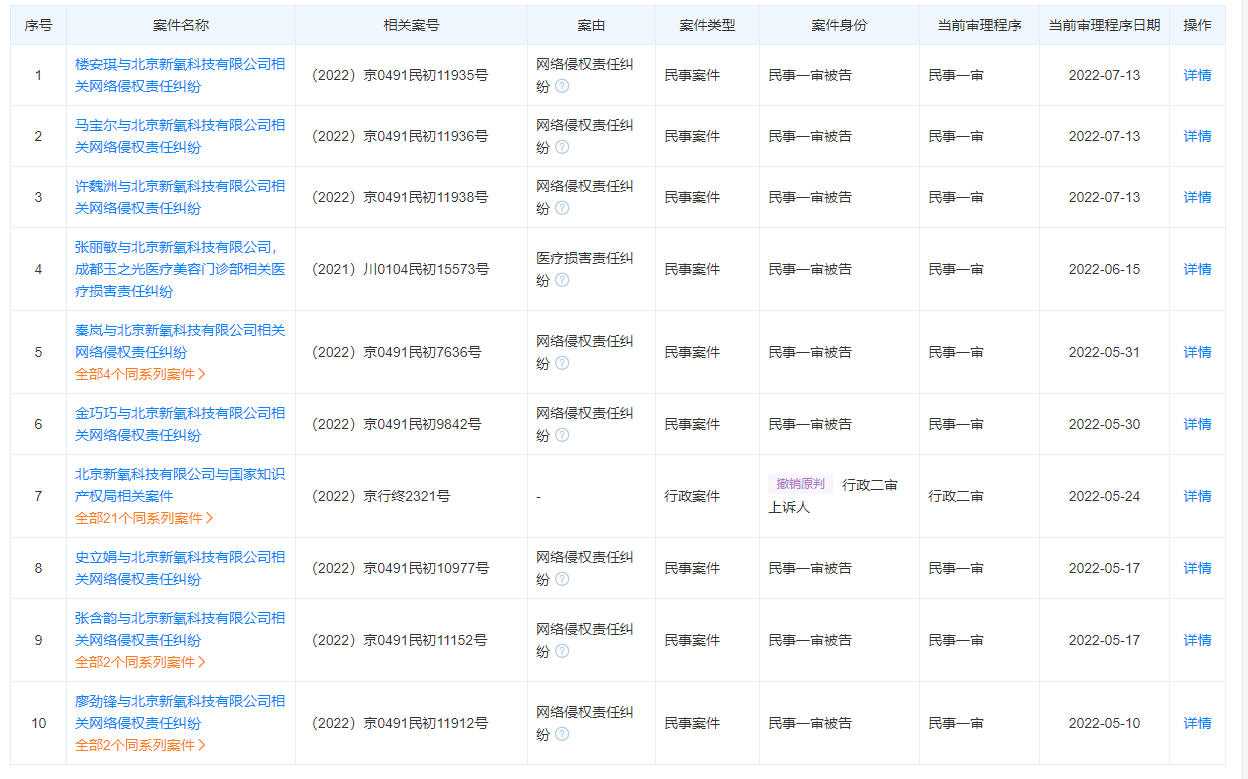Viewport: 1248px width, 779px height.
Task: Click question mark icon in row 8 案由
Action: (562, 579)
